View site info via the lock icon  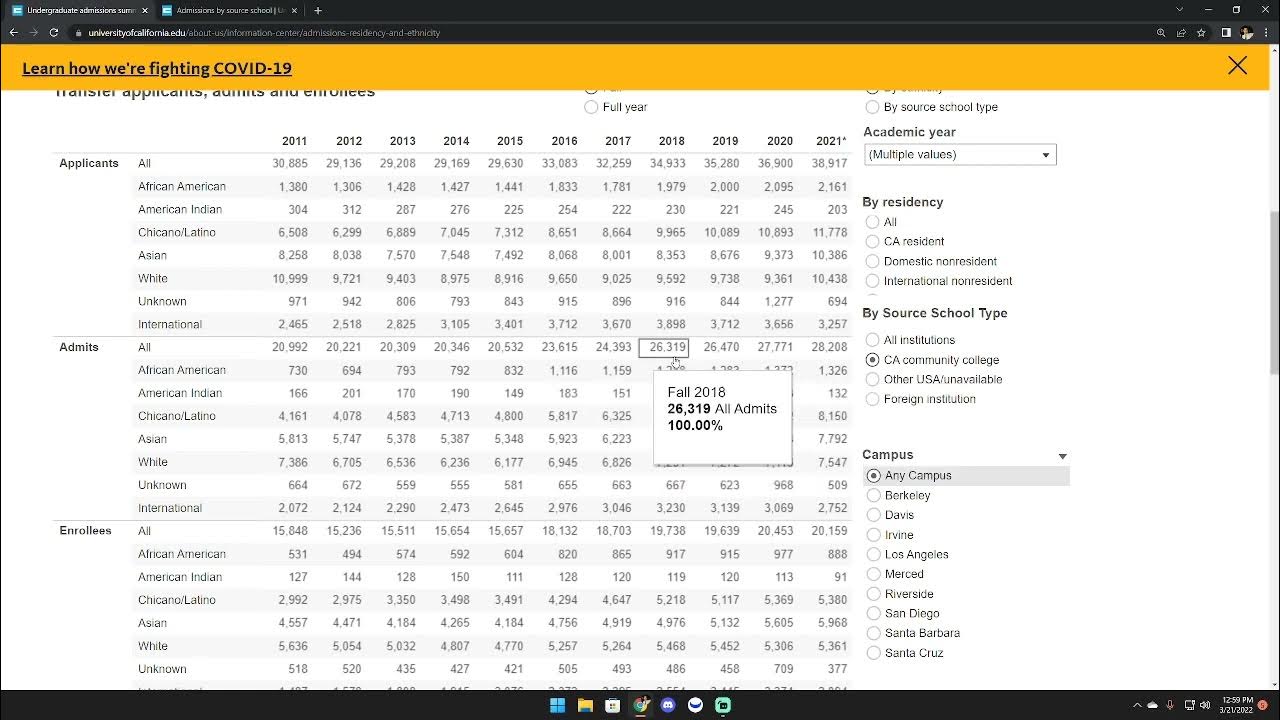point(79,32)
